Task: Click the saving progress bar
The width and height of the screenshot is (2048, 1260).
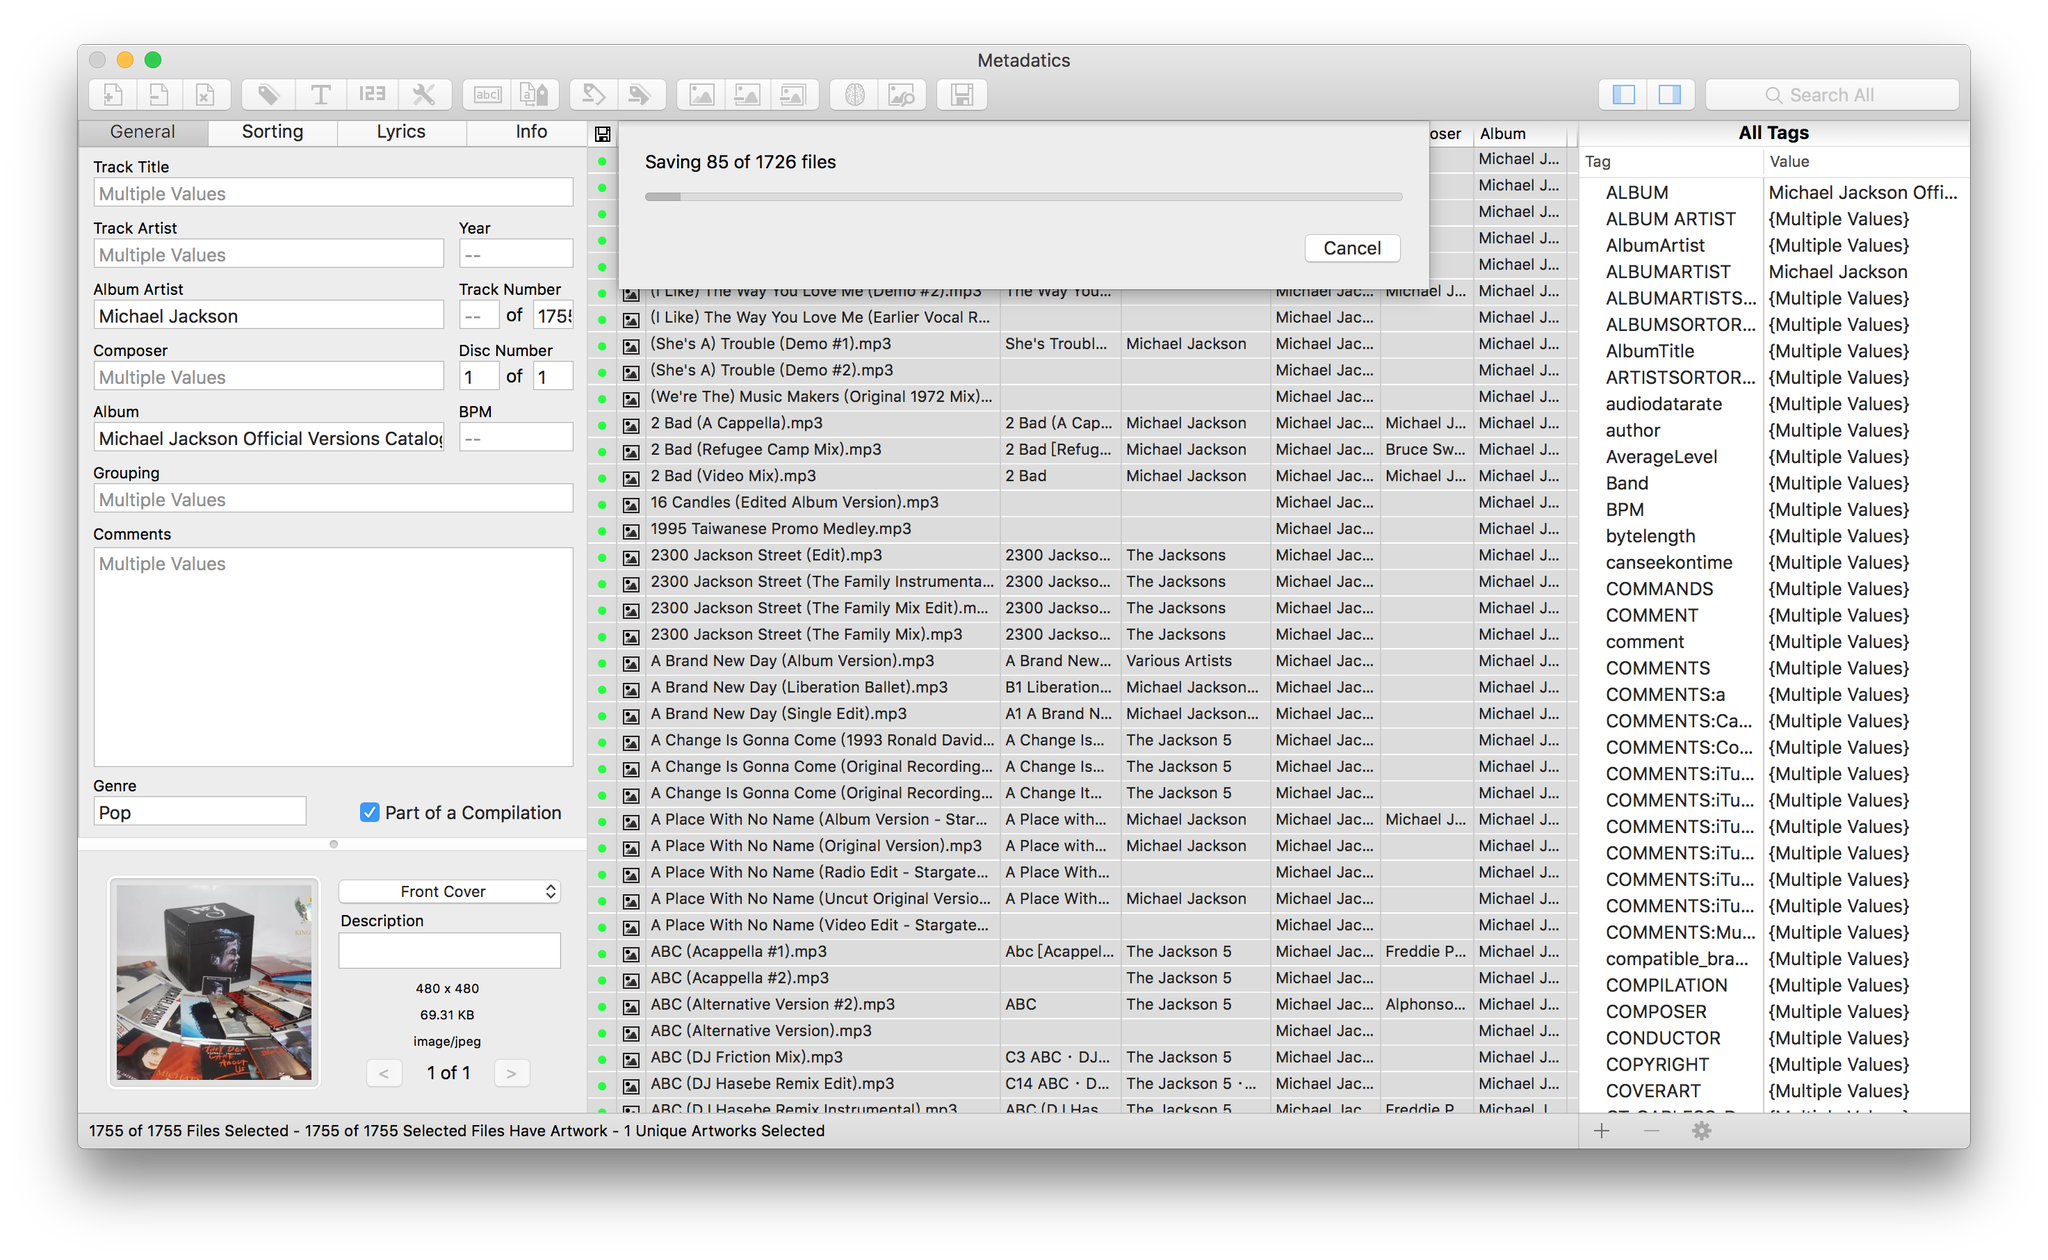Action: coord(1023,197)
